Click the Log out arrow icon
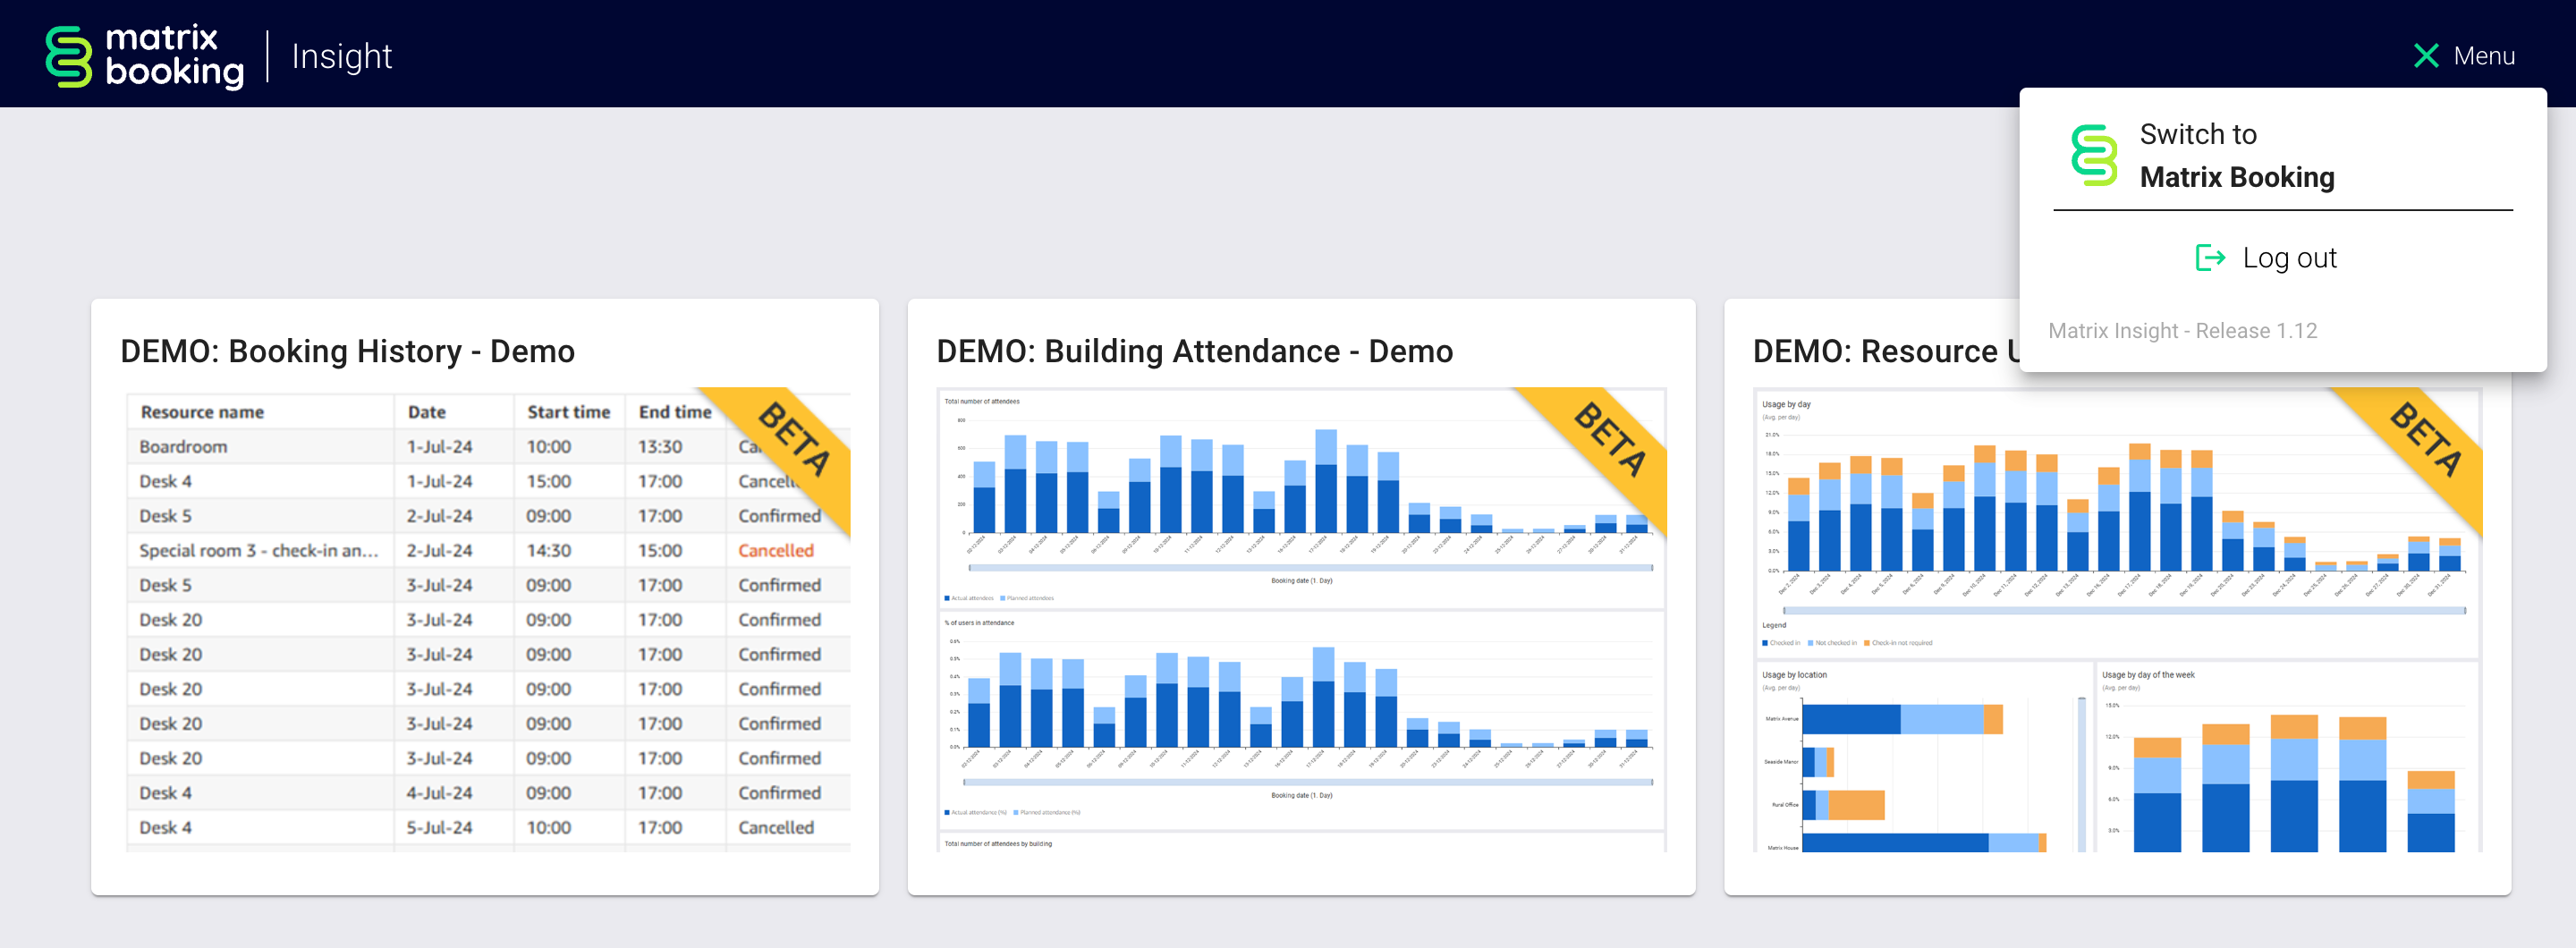2576x948 pixels. (x=2209, y=258)
